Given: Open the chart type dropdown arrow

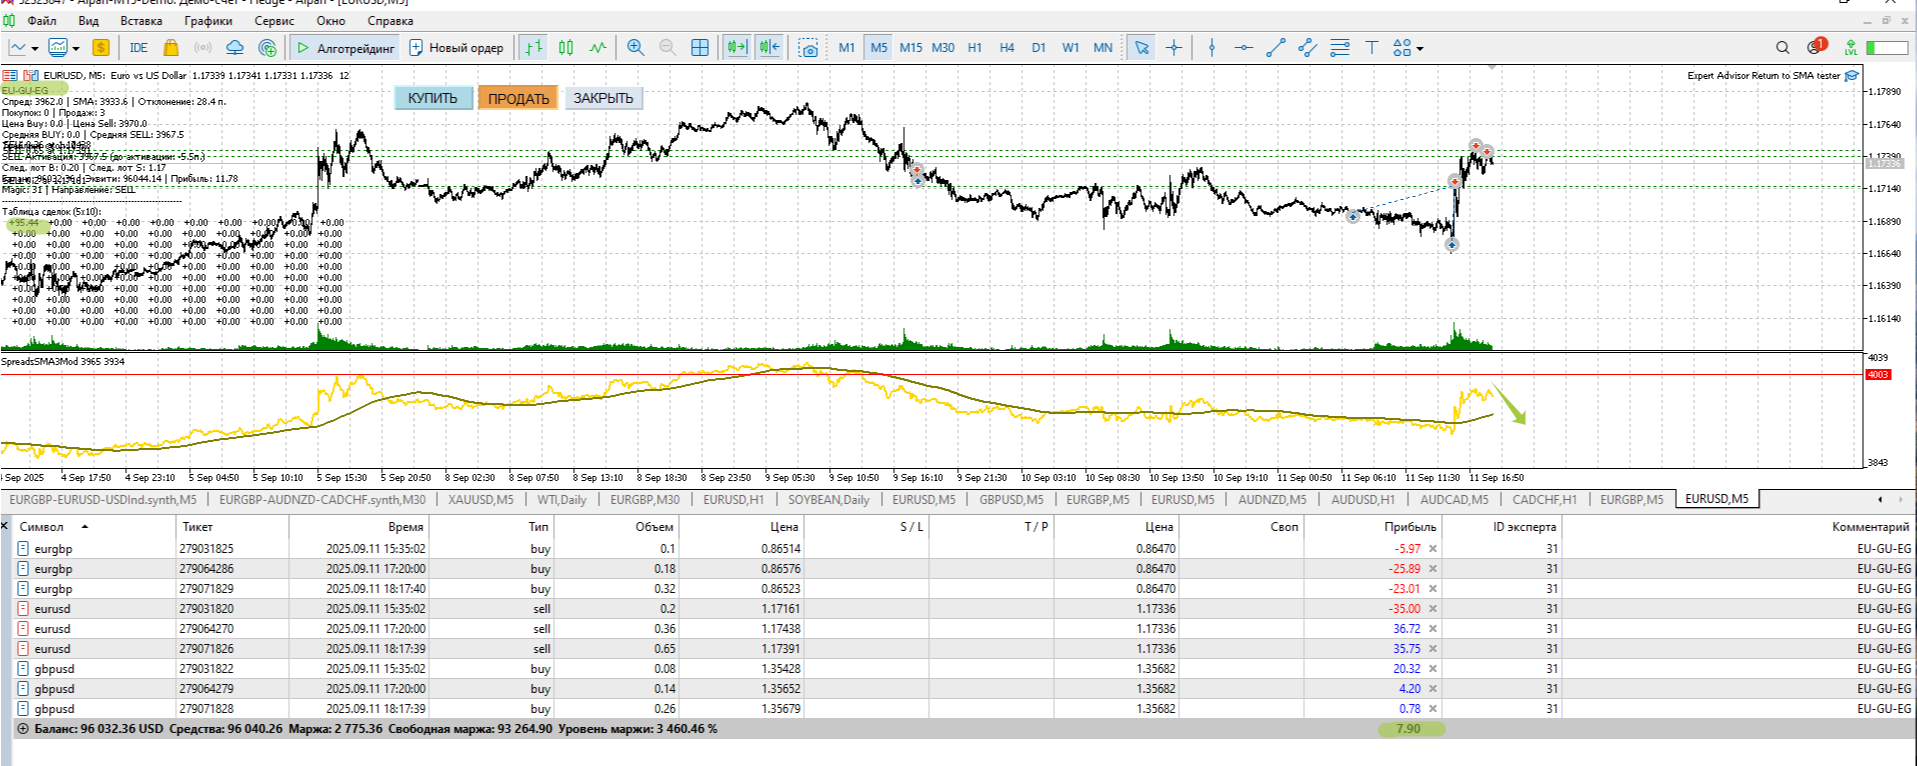Looking at the screenshot, I should [35, 48].
